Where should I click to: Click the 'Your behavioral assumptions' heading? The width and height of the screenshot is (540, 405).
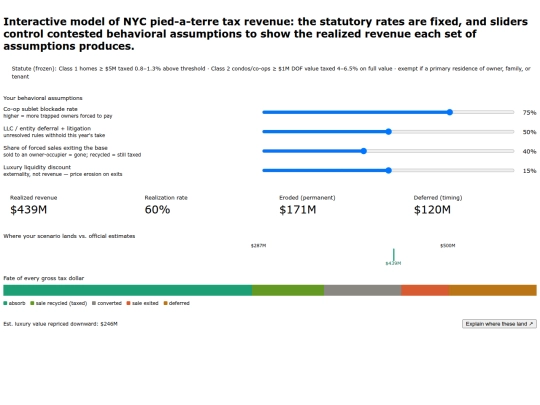[43, 98]
